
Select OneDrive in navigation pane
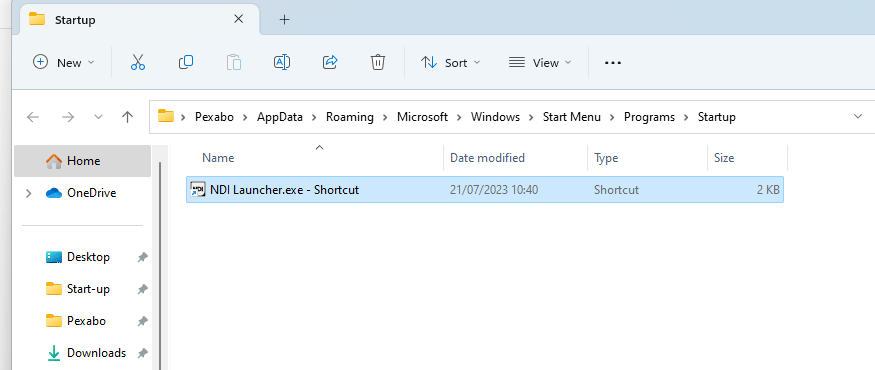(83, 193)
